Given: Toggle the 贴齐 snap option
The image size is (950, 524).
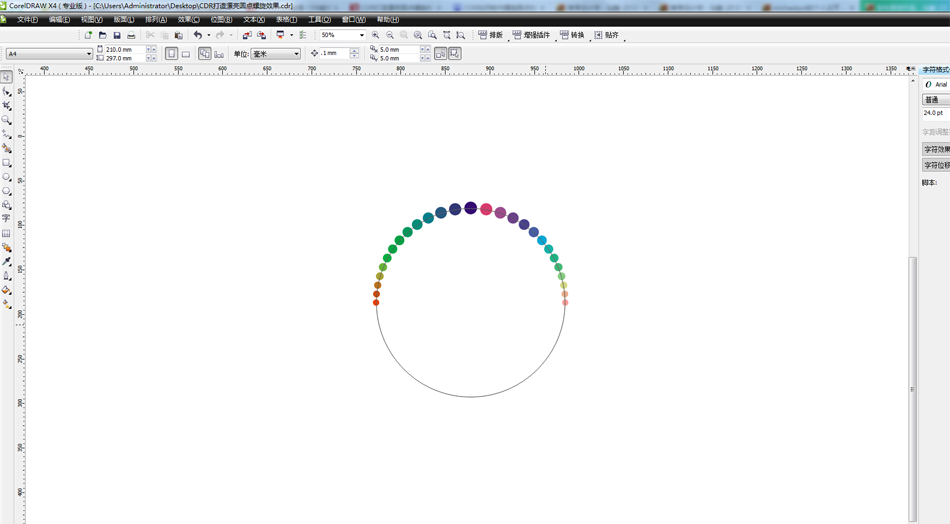Looking at the screenshot, I should (606, 35).
